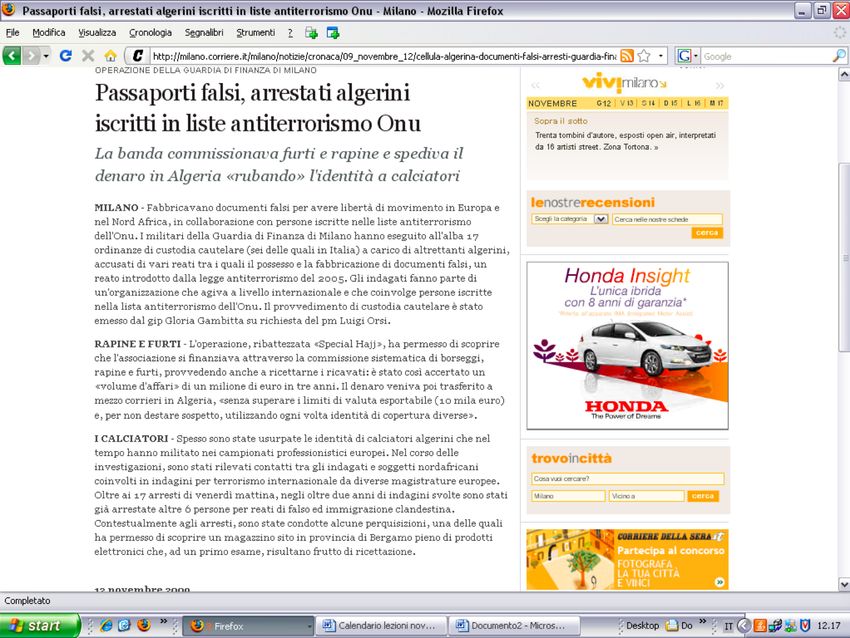
Task: Reload the page with the refresh icon
Action: coord(66,56)
